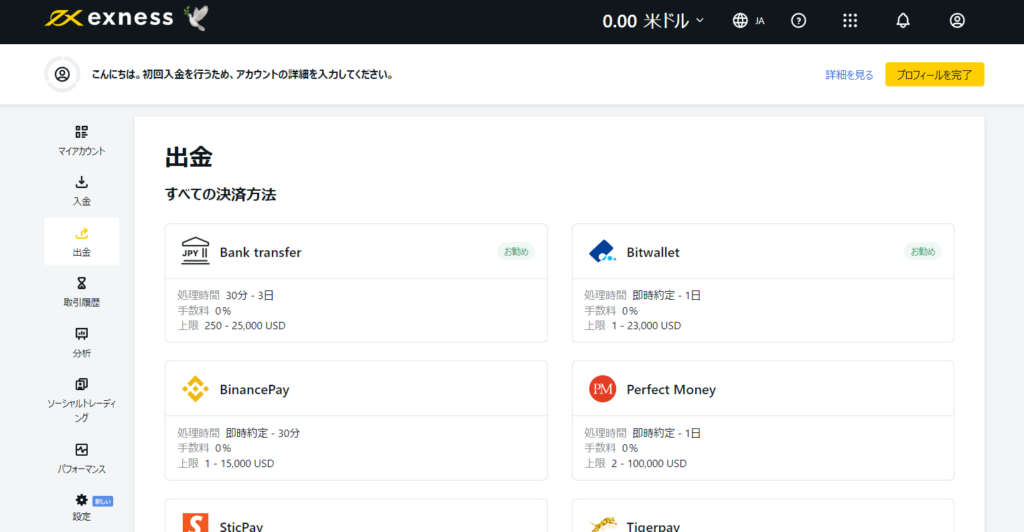
Task: Click Perfect Money 上限 2 - 100,000 USD text
Action: [635, 463]
